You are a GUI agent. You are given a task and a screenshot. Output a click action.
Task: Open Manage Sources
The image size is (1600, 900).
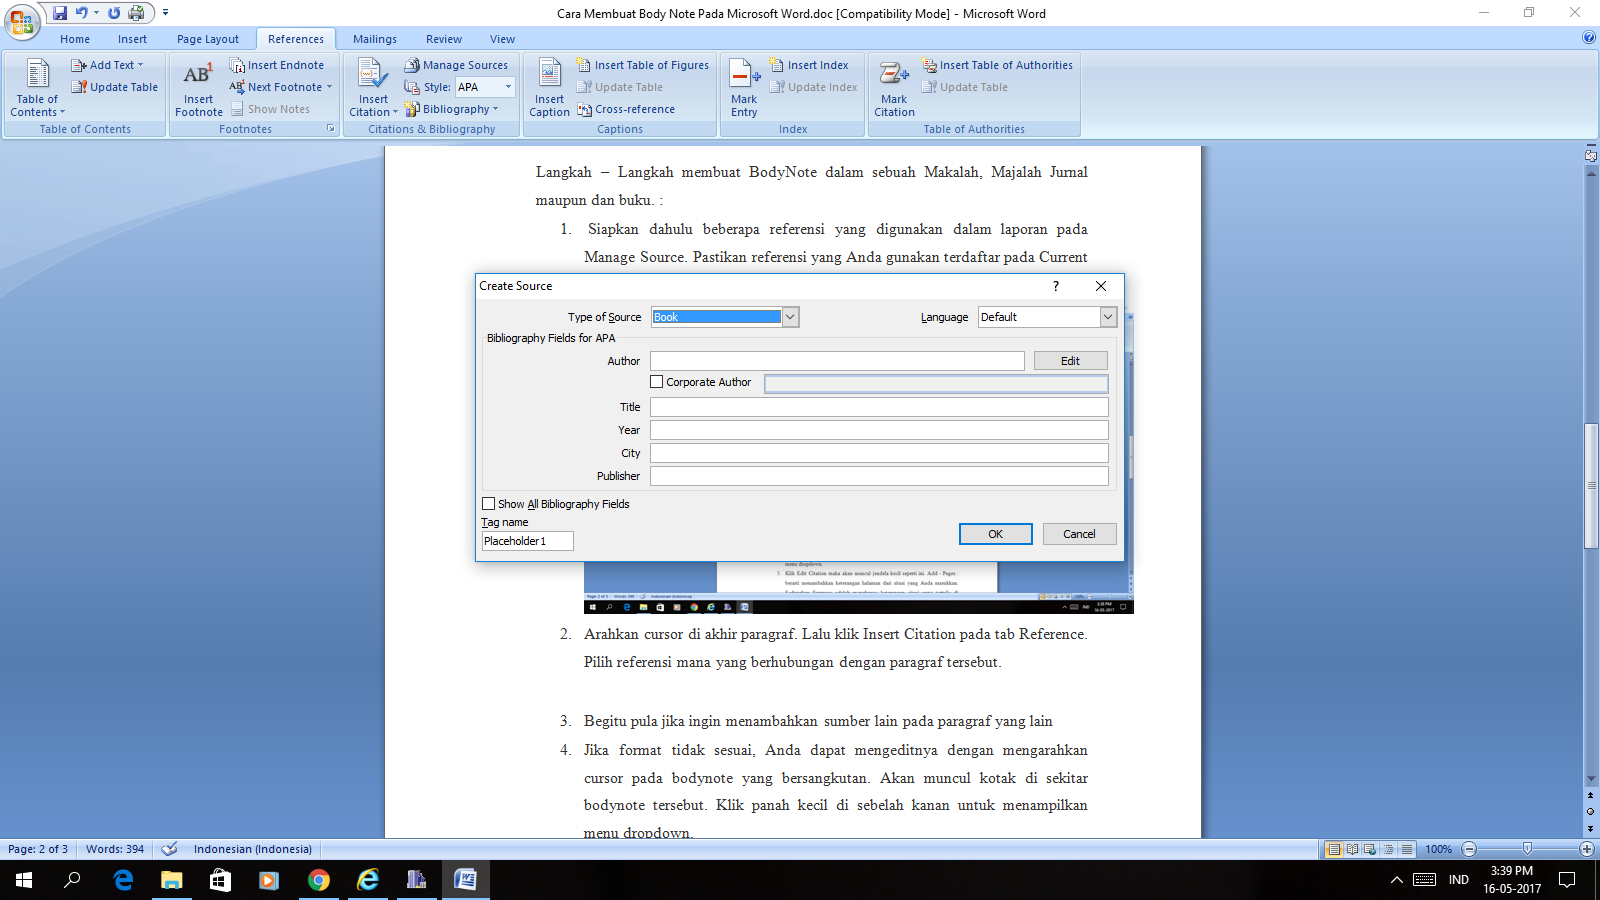[456, 65]
